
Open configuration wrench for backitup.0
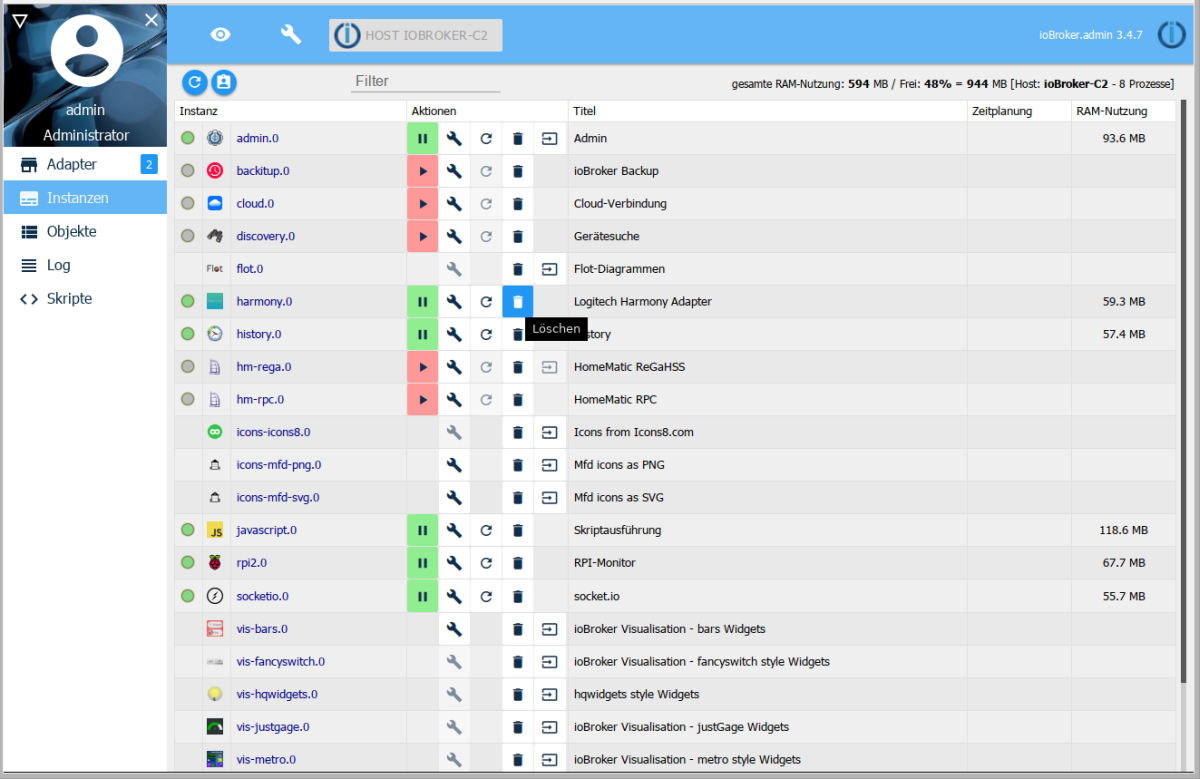pyautogui.click(x=454, y=171)
